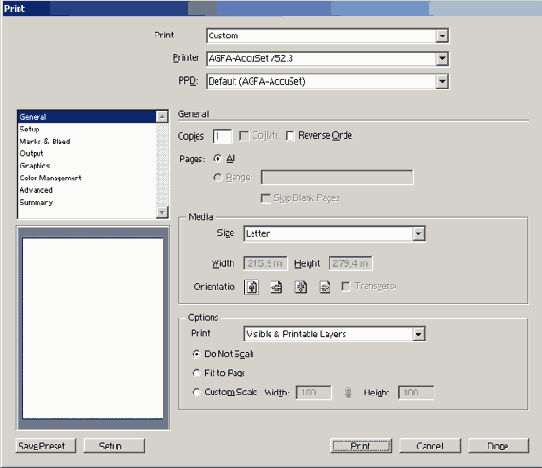The image size is (542, 468).
Task: Select the Do Not Scale option
Action: [196, 354]
